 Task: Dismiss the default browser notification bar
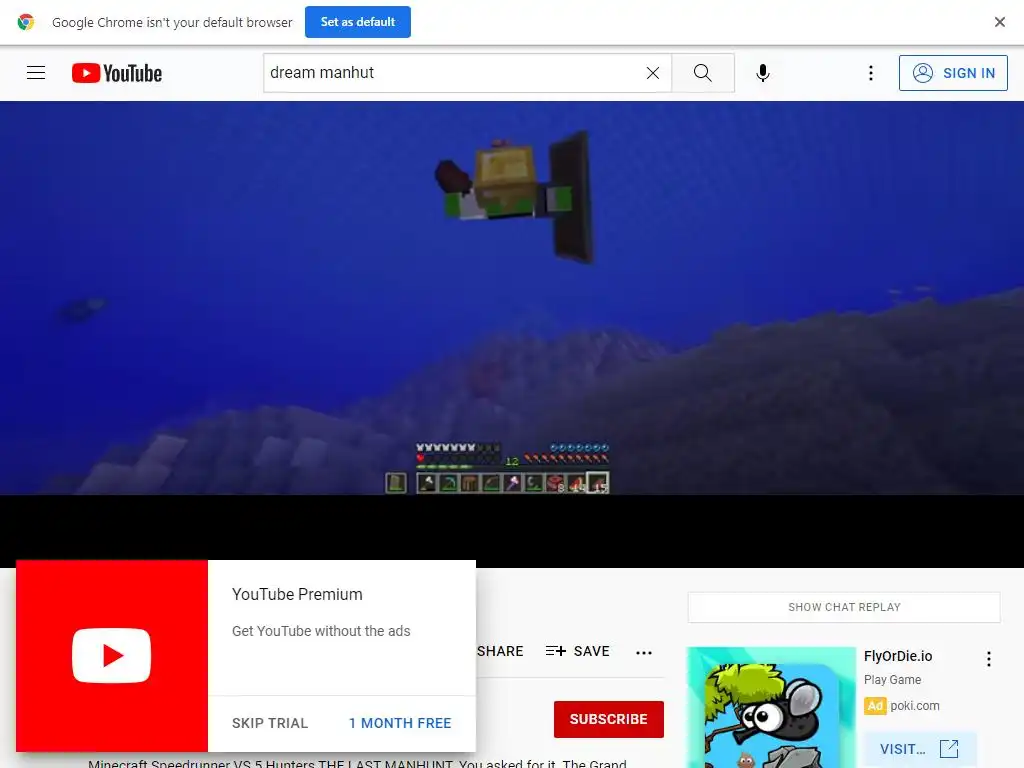999,22
